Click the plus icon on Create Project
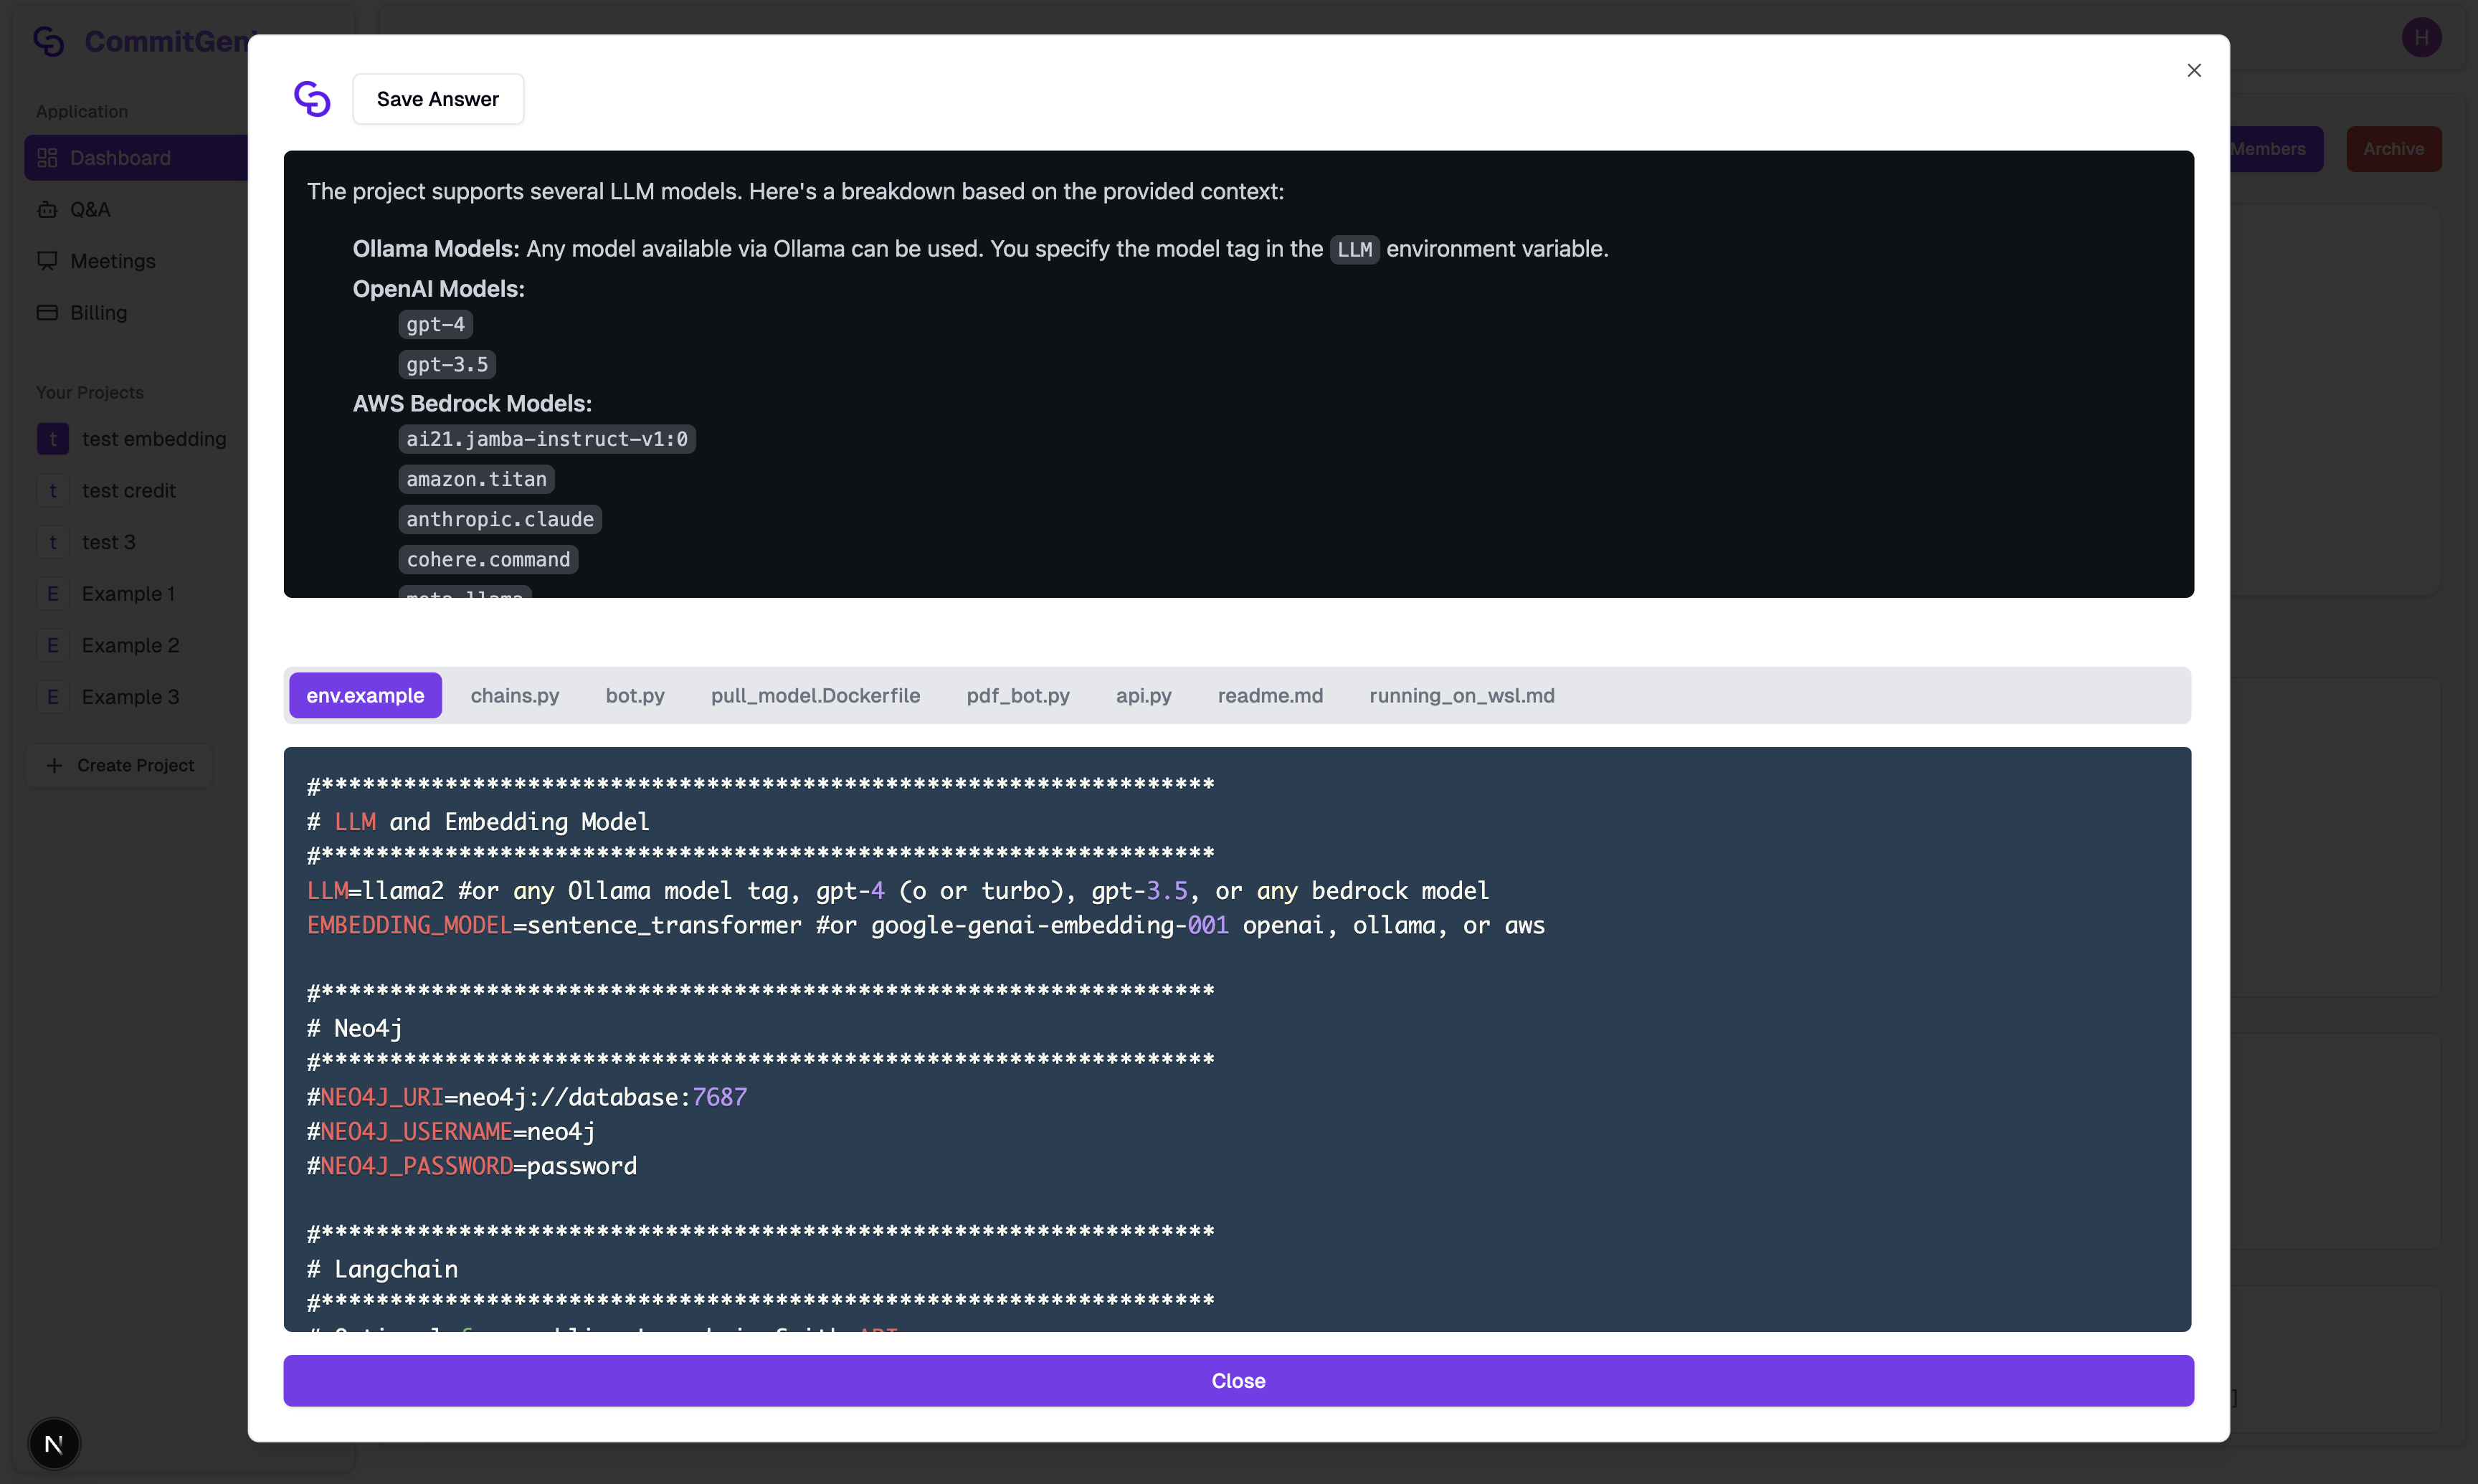Image resolution: width=2478 pixels, height=1484 pixels. pyautogui.click(x=55, y=766)
